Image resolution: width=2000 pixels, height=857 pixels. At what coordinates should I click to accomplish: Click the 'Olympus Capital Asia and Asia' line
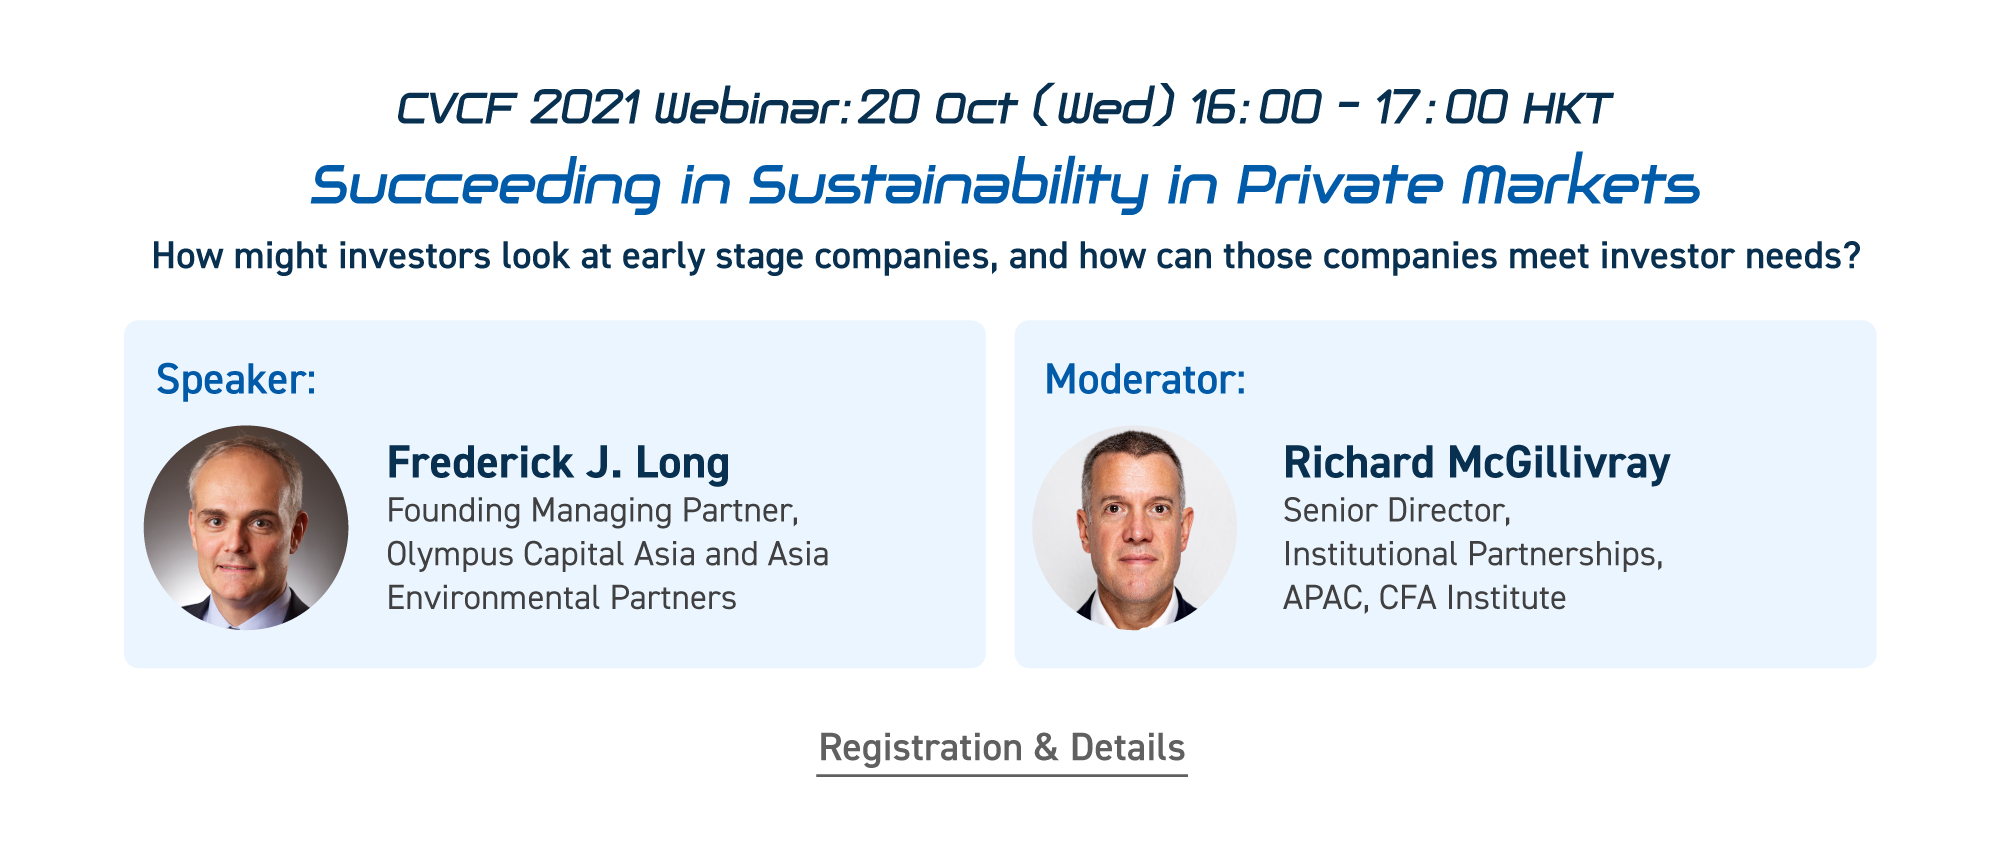(x=608, y=554)
